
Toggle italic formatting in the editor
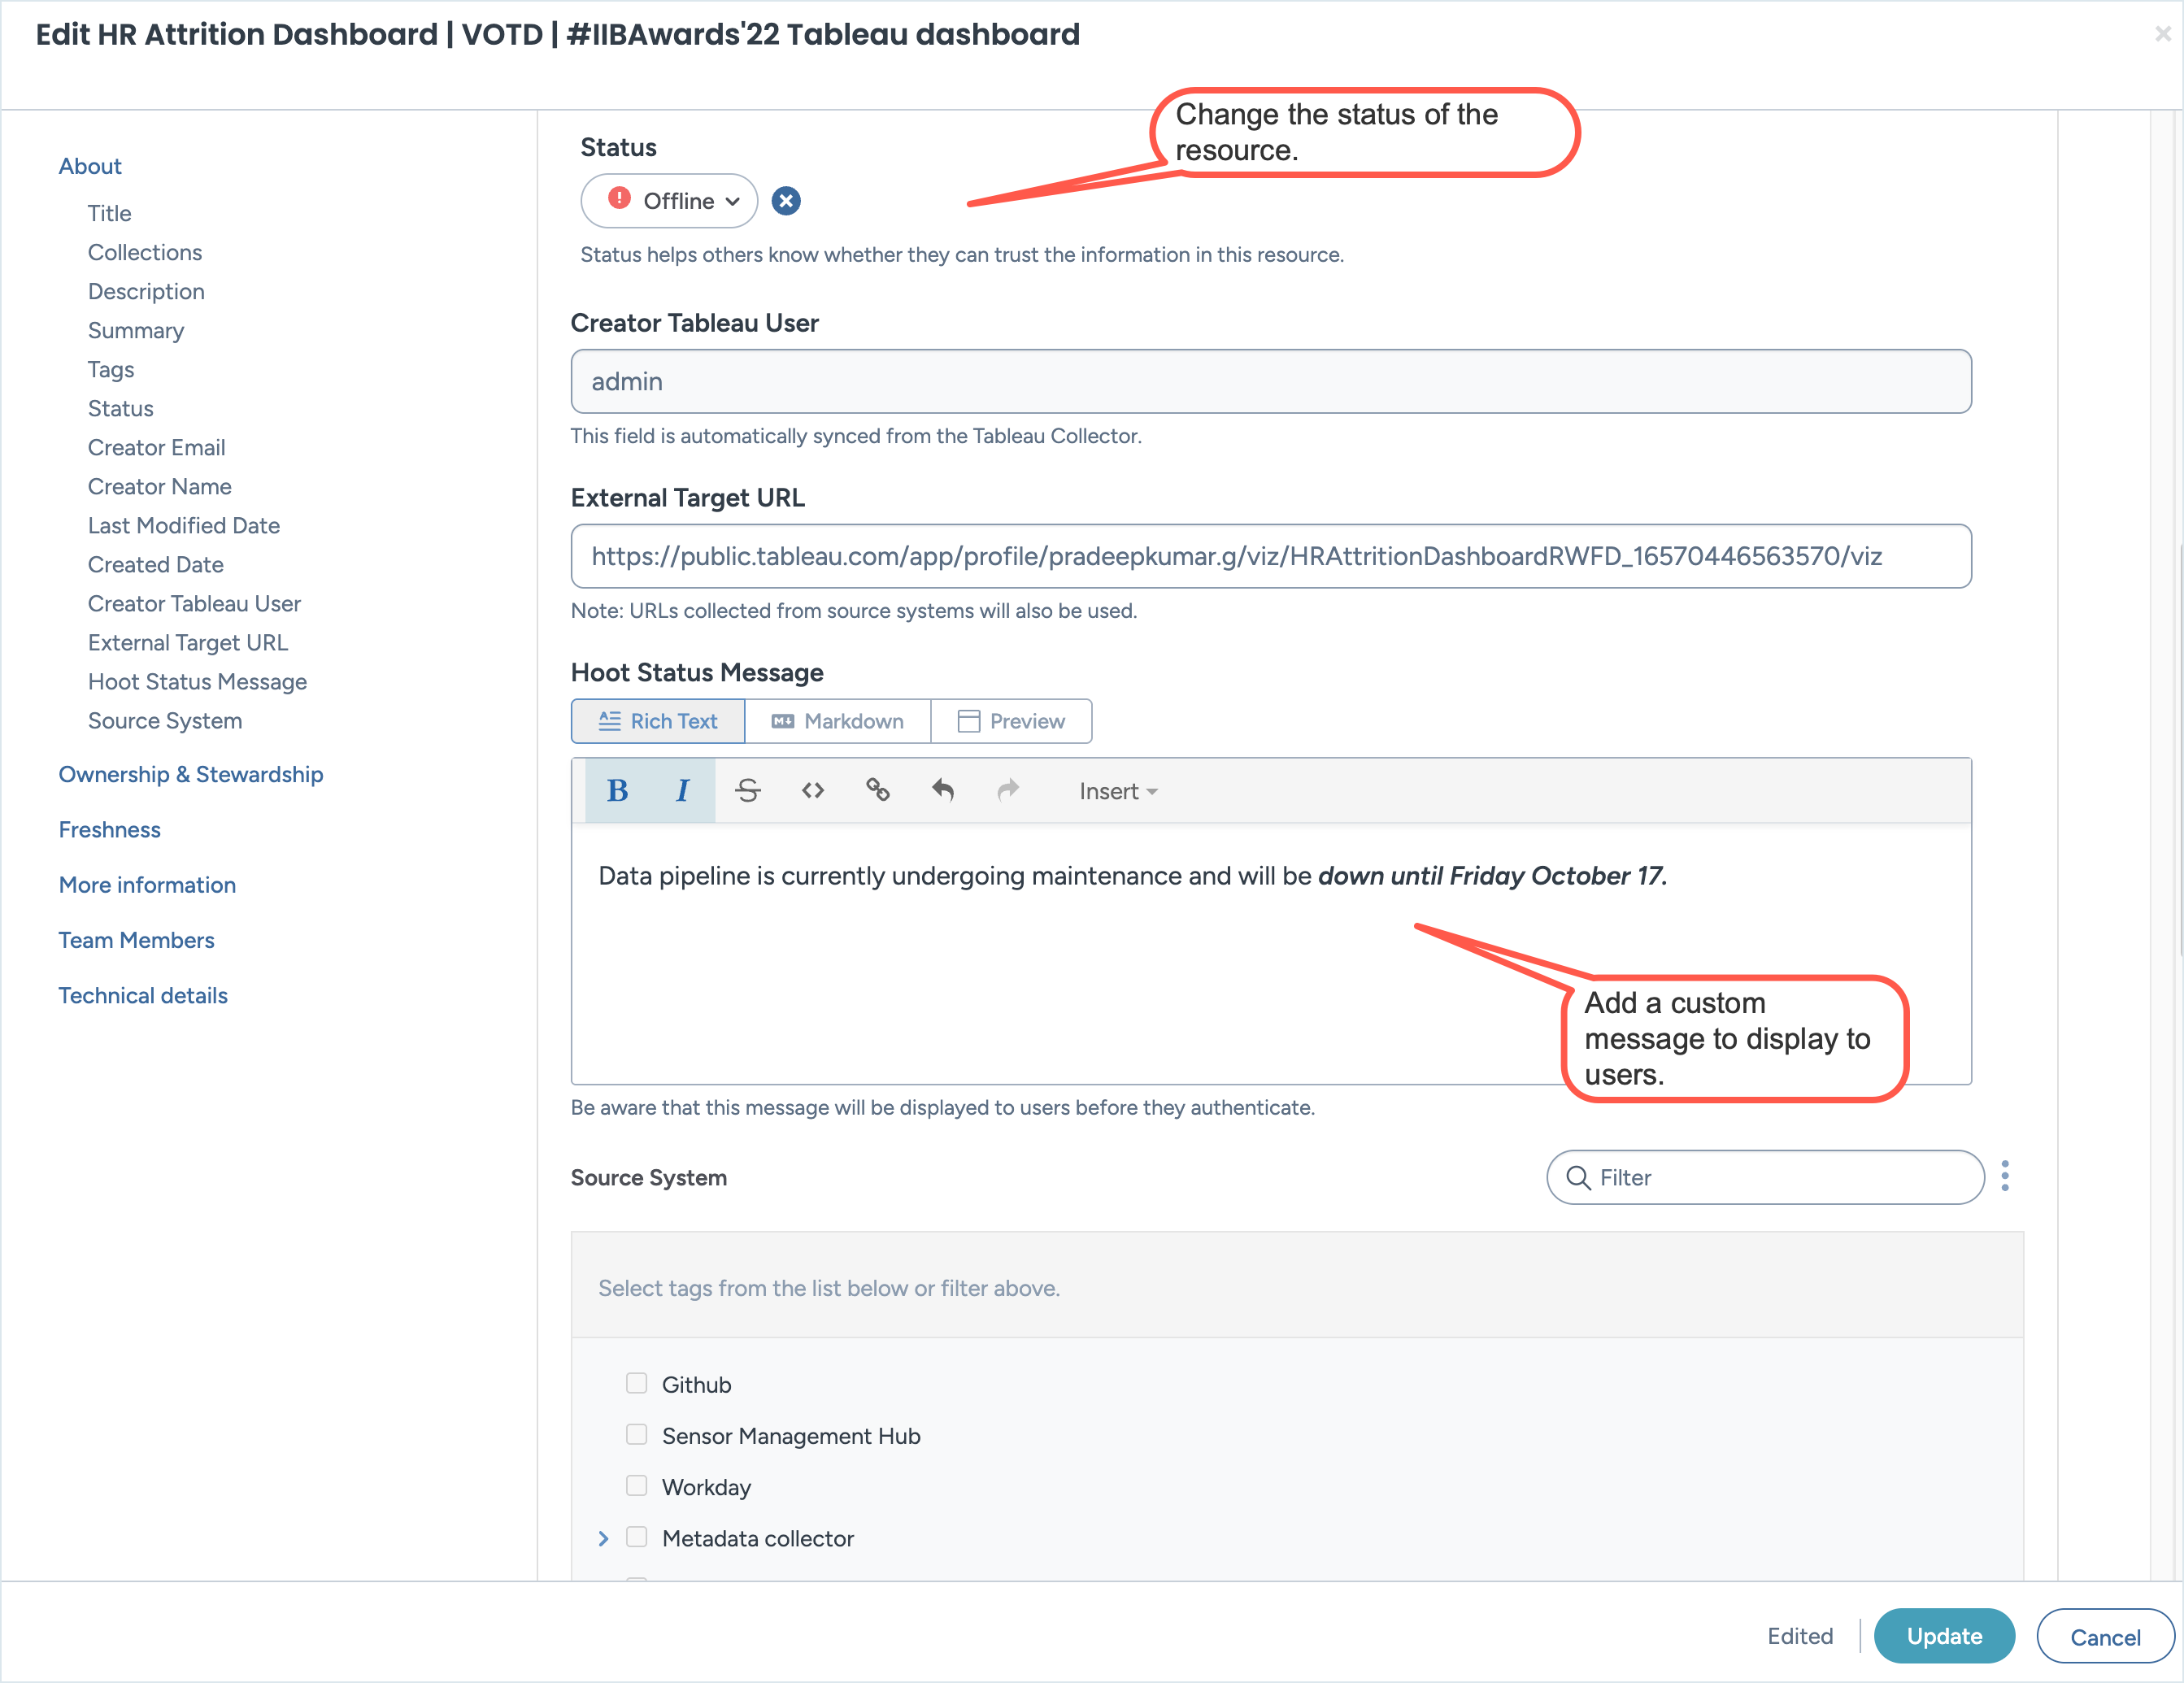coord(682,791)
